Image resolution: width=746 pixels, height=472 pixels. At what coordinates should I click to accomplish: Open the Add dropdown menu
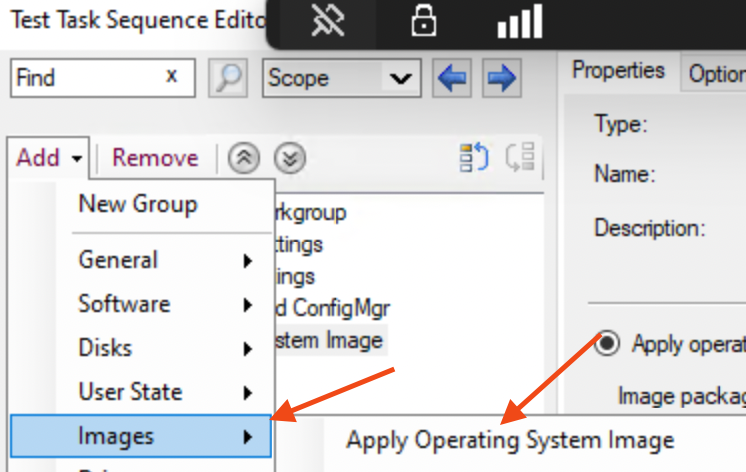point(49,158)
